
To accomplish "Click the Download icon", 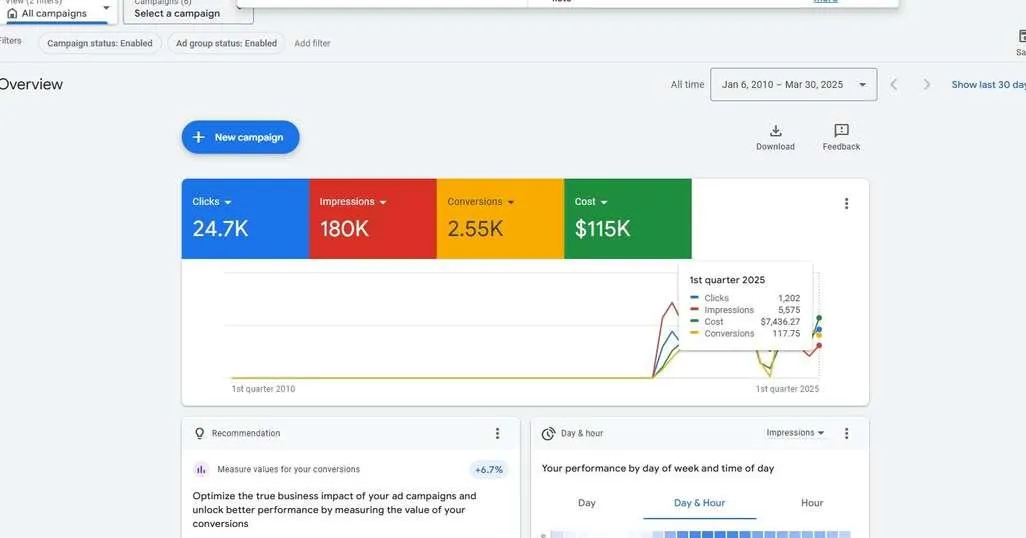I will coord(775,131).
